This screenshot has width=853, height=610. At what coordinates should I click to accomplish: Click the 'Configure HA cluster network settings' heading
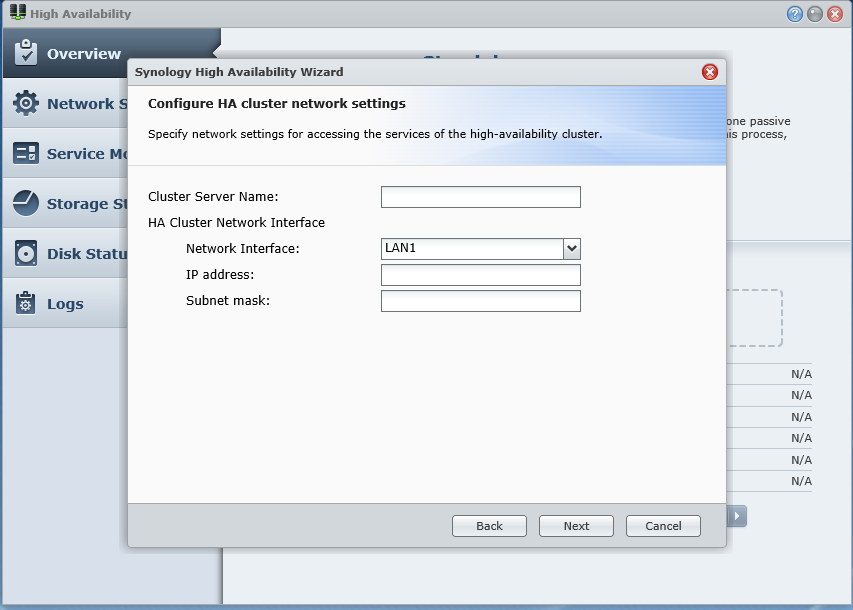pyautogui.click(x=277, y=103)
